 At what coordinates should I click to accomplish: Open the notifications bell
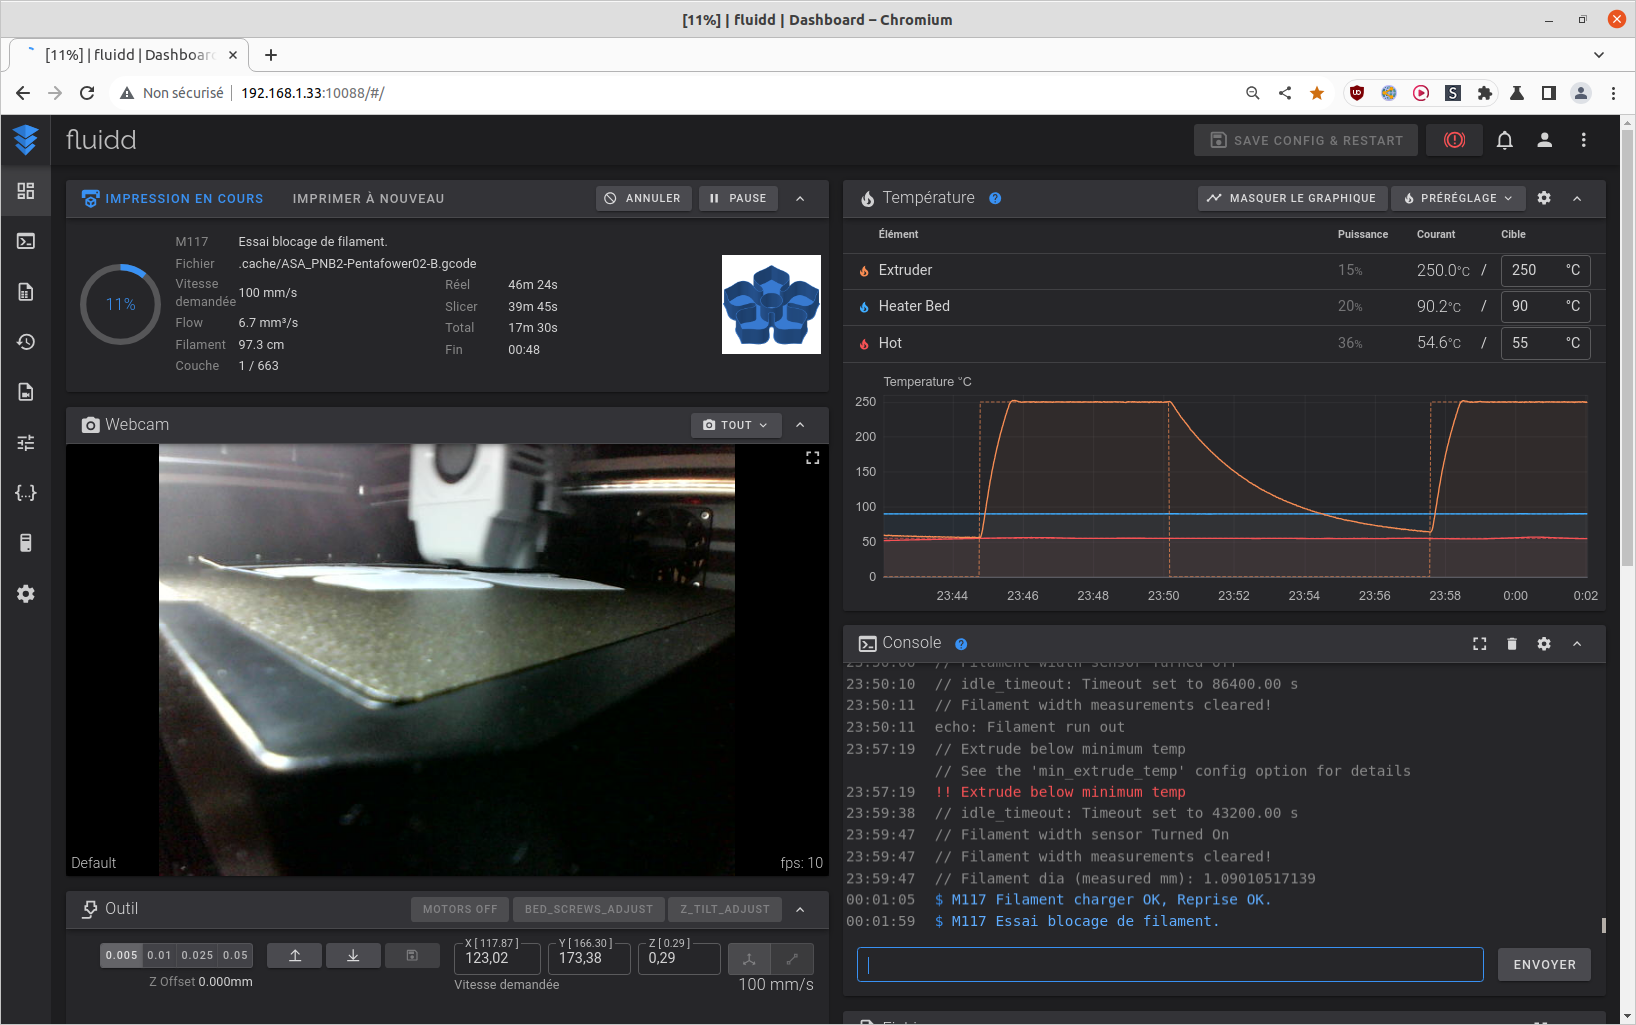[1504, 140]
